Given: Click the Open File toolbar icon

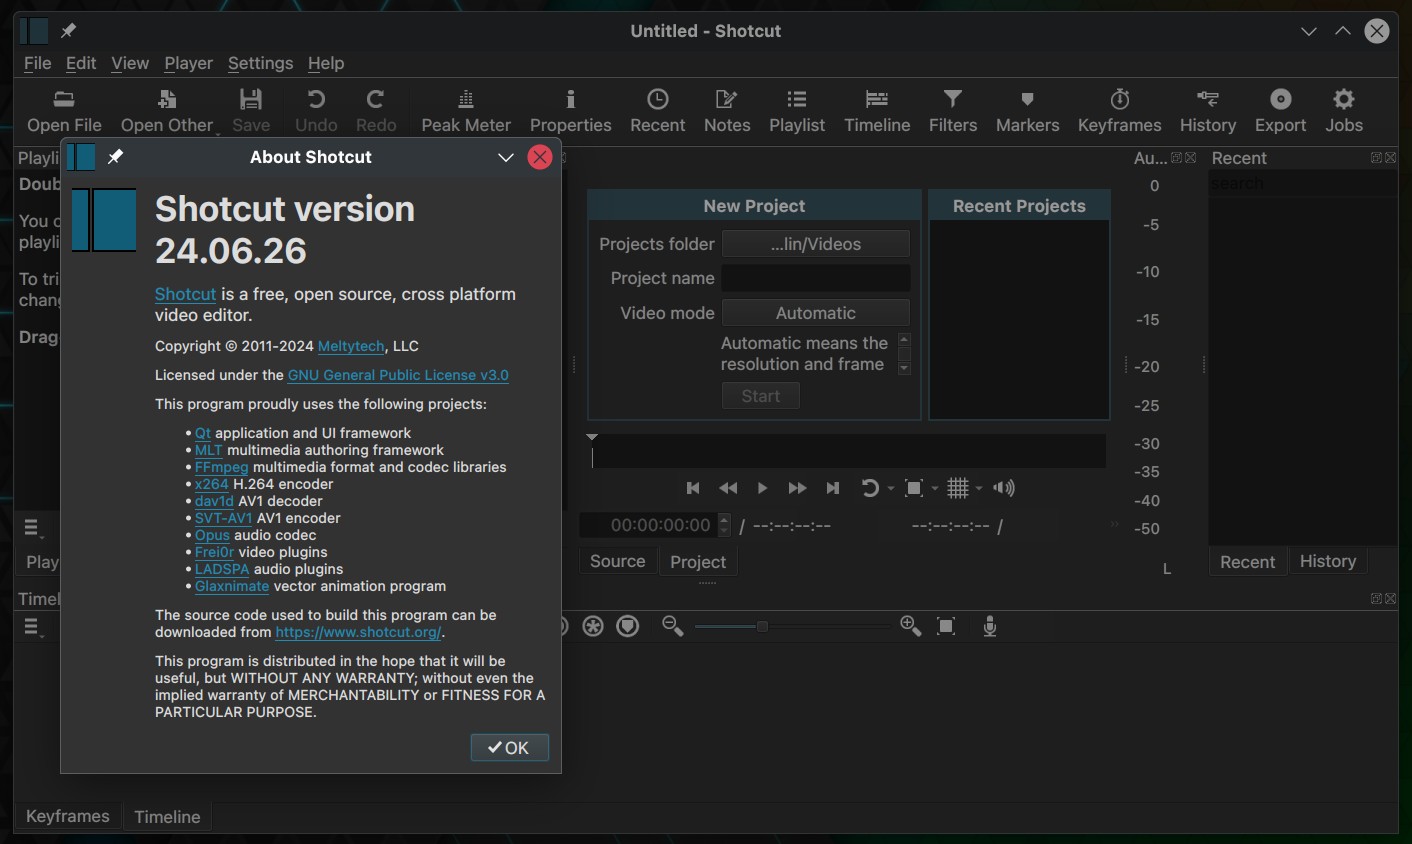Looking at the screenshot, I should (64, 99).
